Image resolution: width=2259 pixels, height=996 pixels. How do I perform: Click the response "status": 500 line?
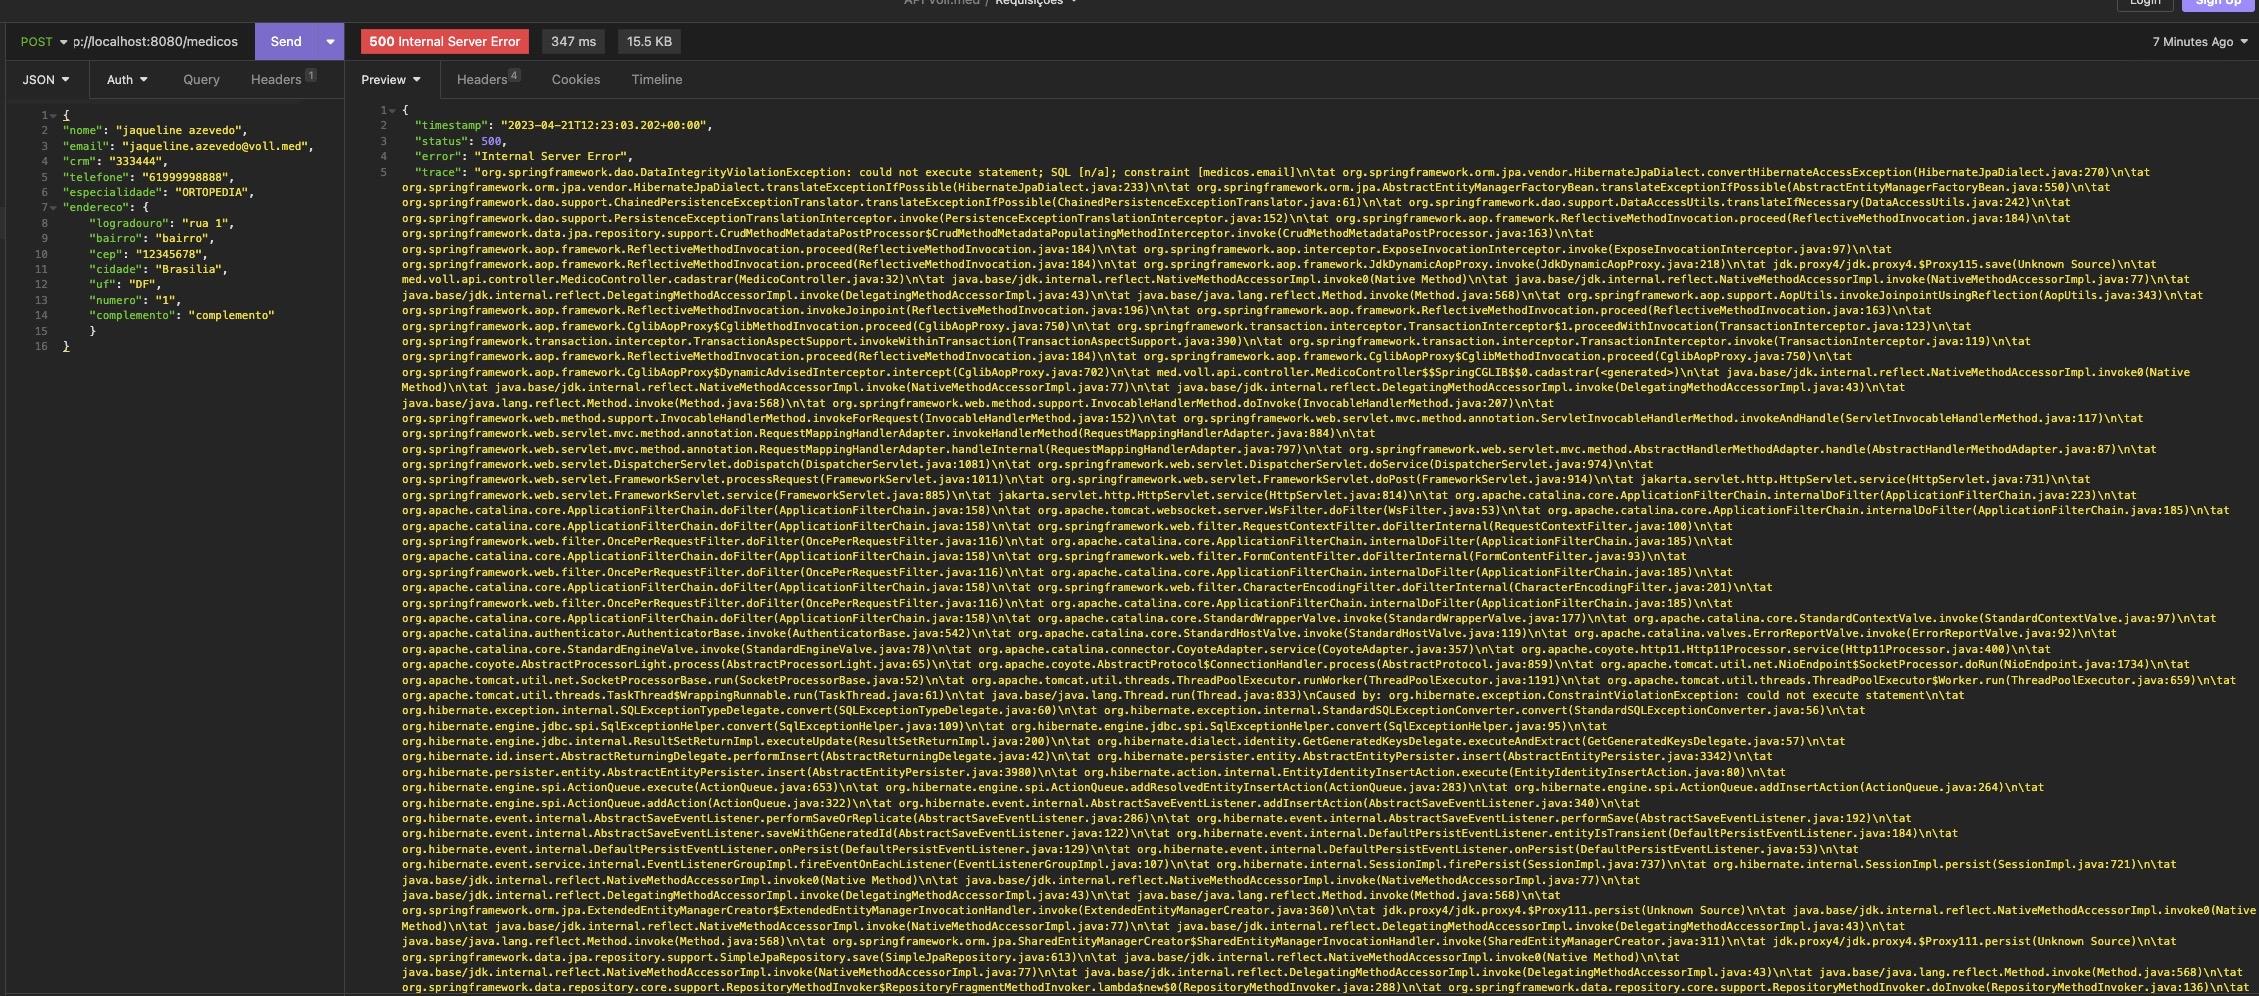tap(461, 141)
